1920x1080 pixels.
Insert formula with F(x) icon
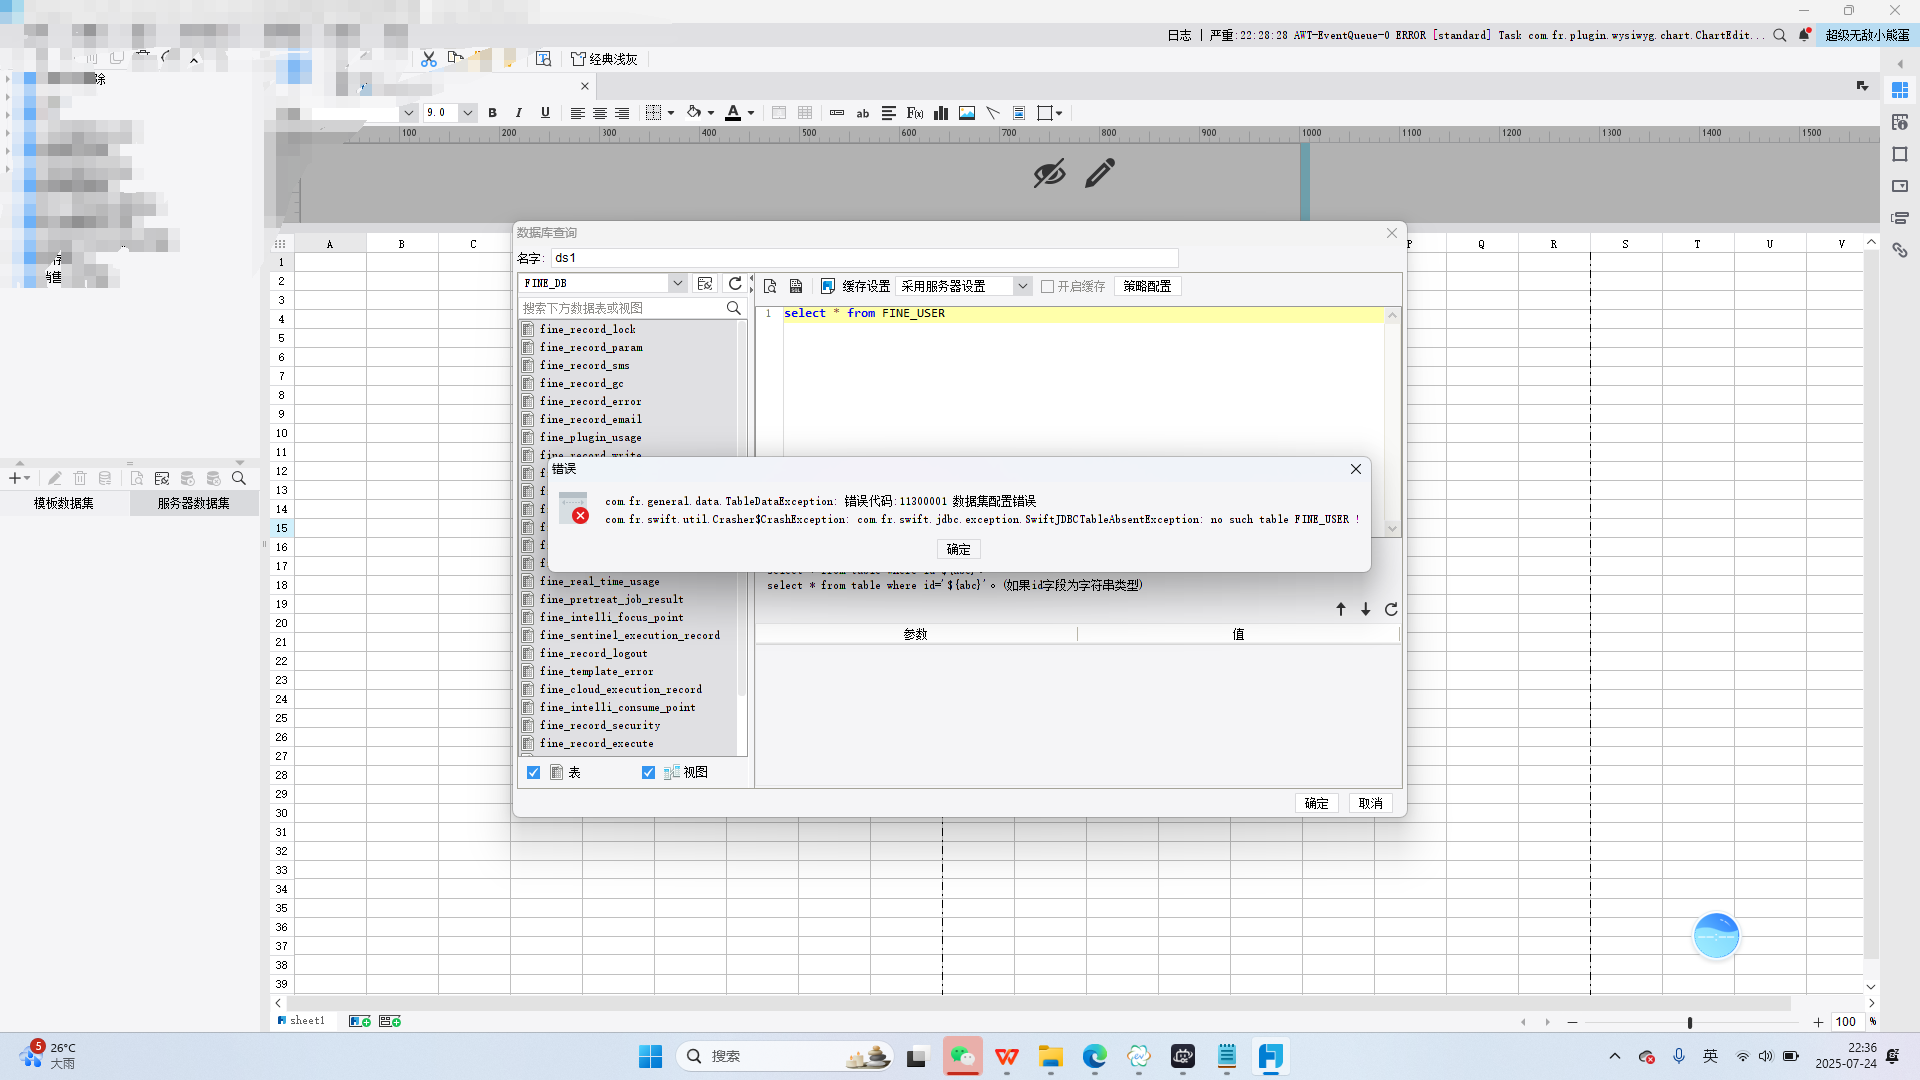point(915,113)
